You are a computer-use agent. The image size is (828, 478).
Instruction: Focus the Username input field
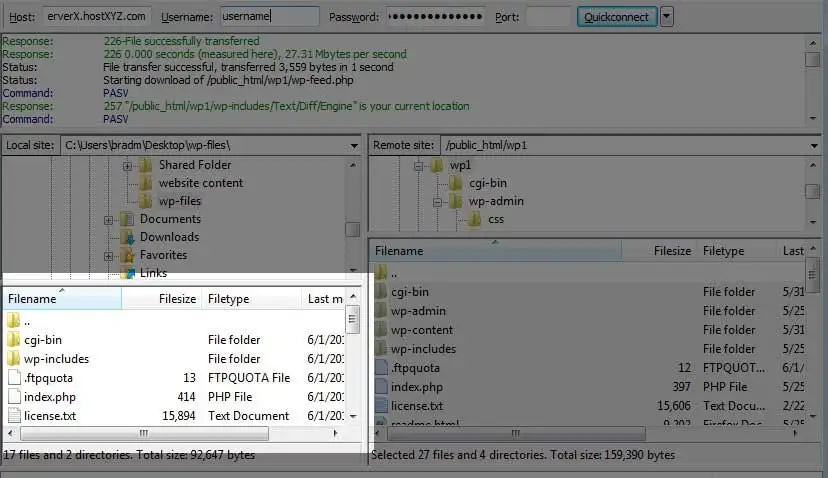tap(270, 16)
